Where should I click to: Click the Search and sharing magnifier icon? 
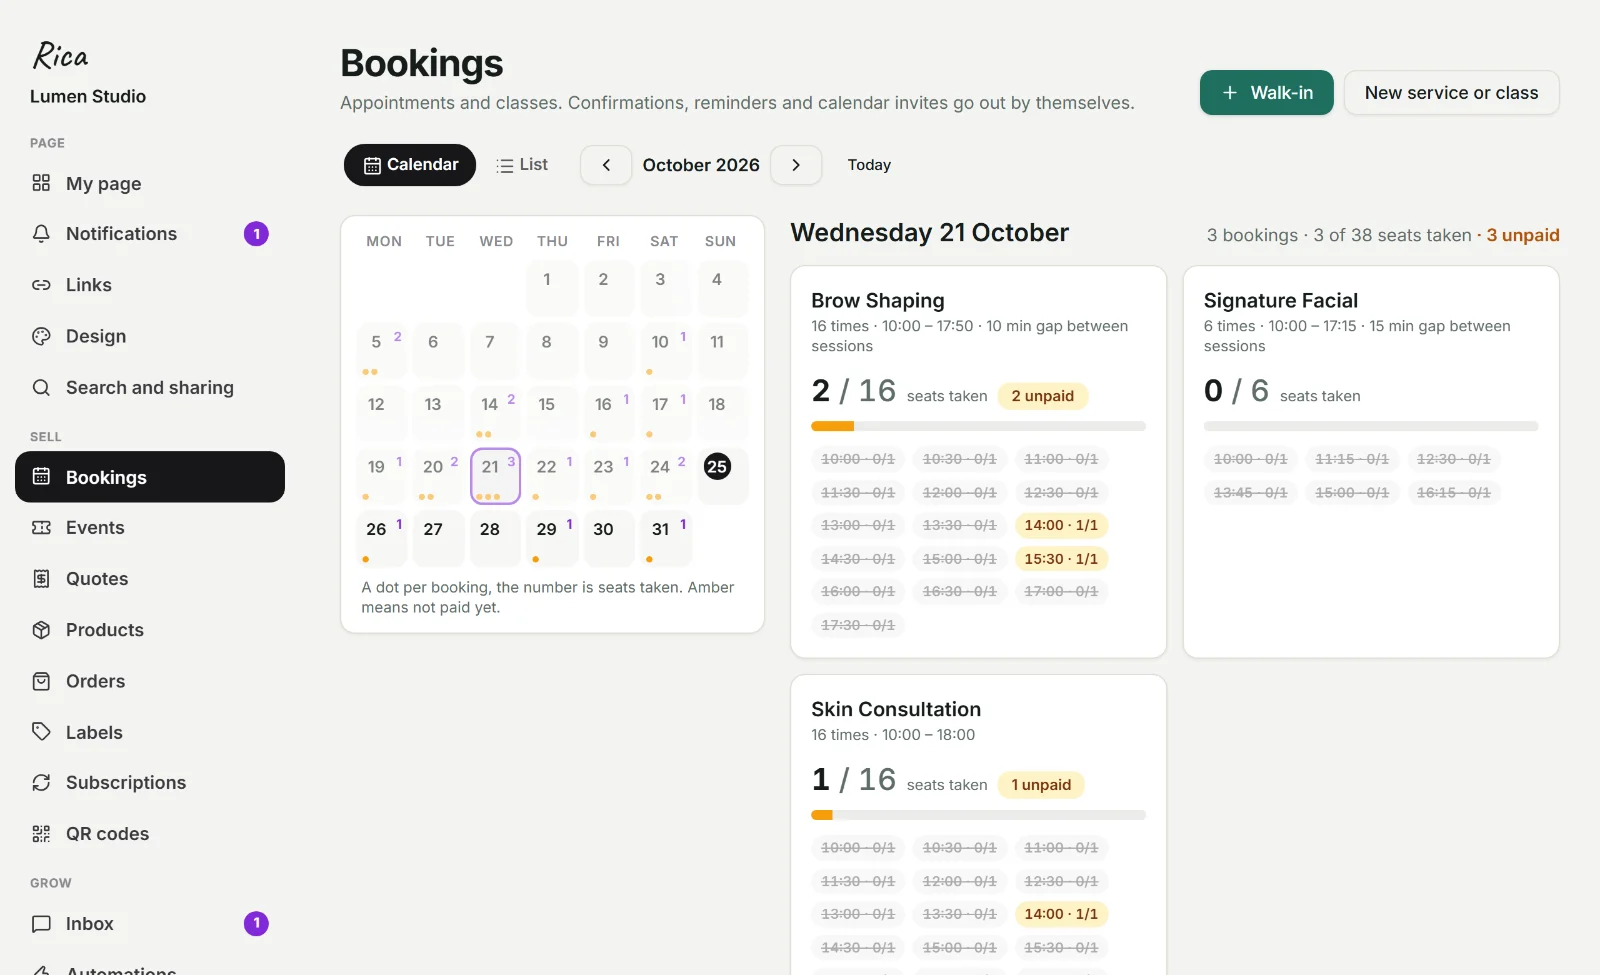coord(41,388)
